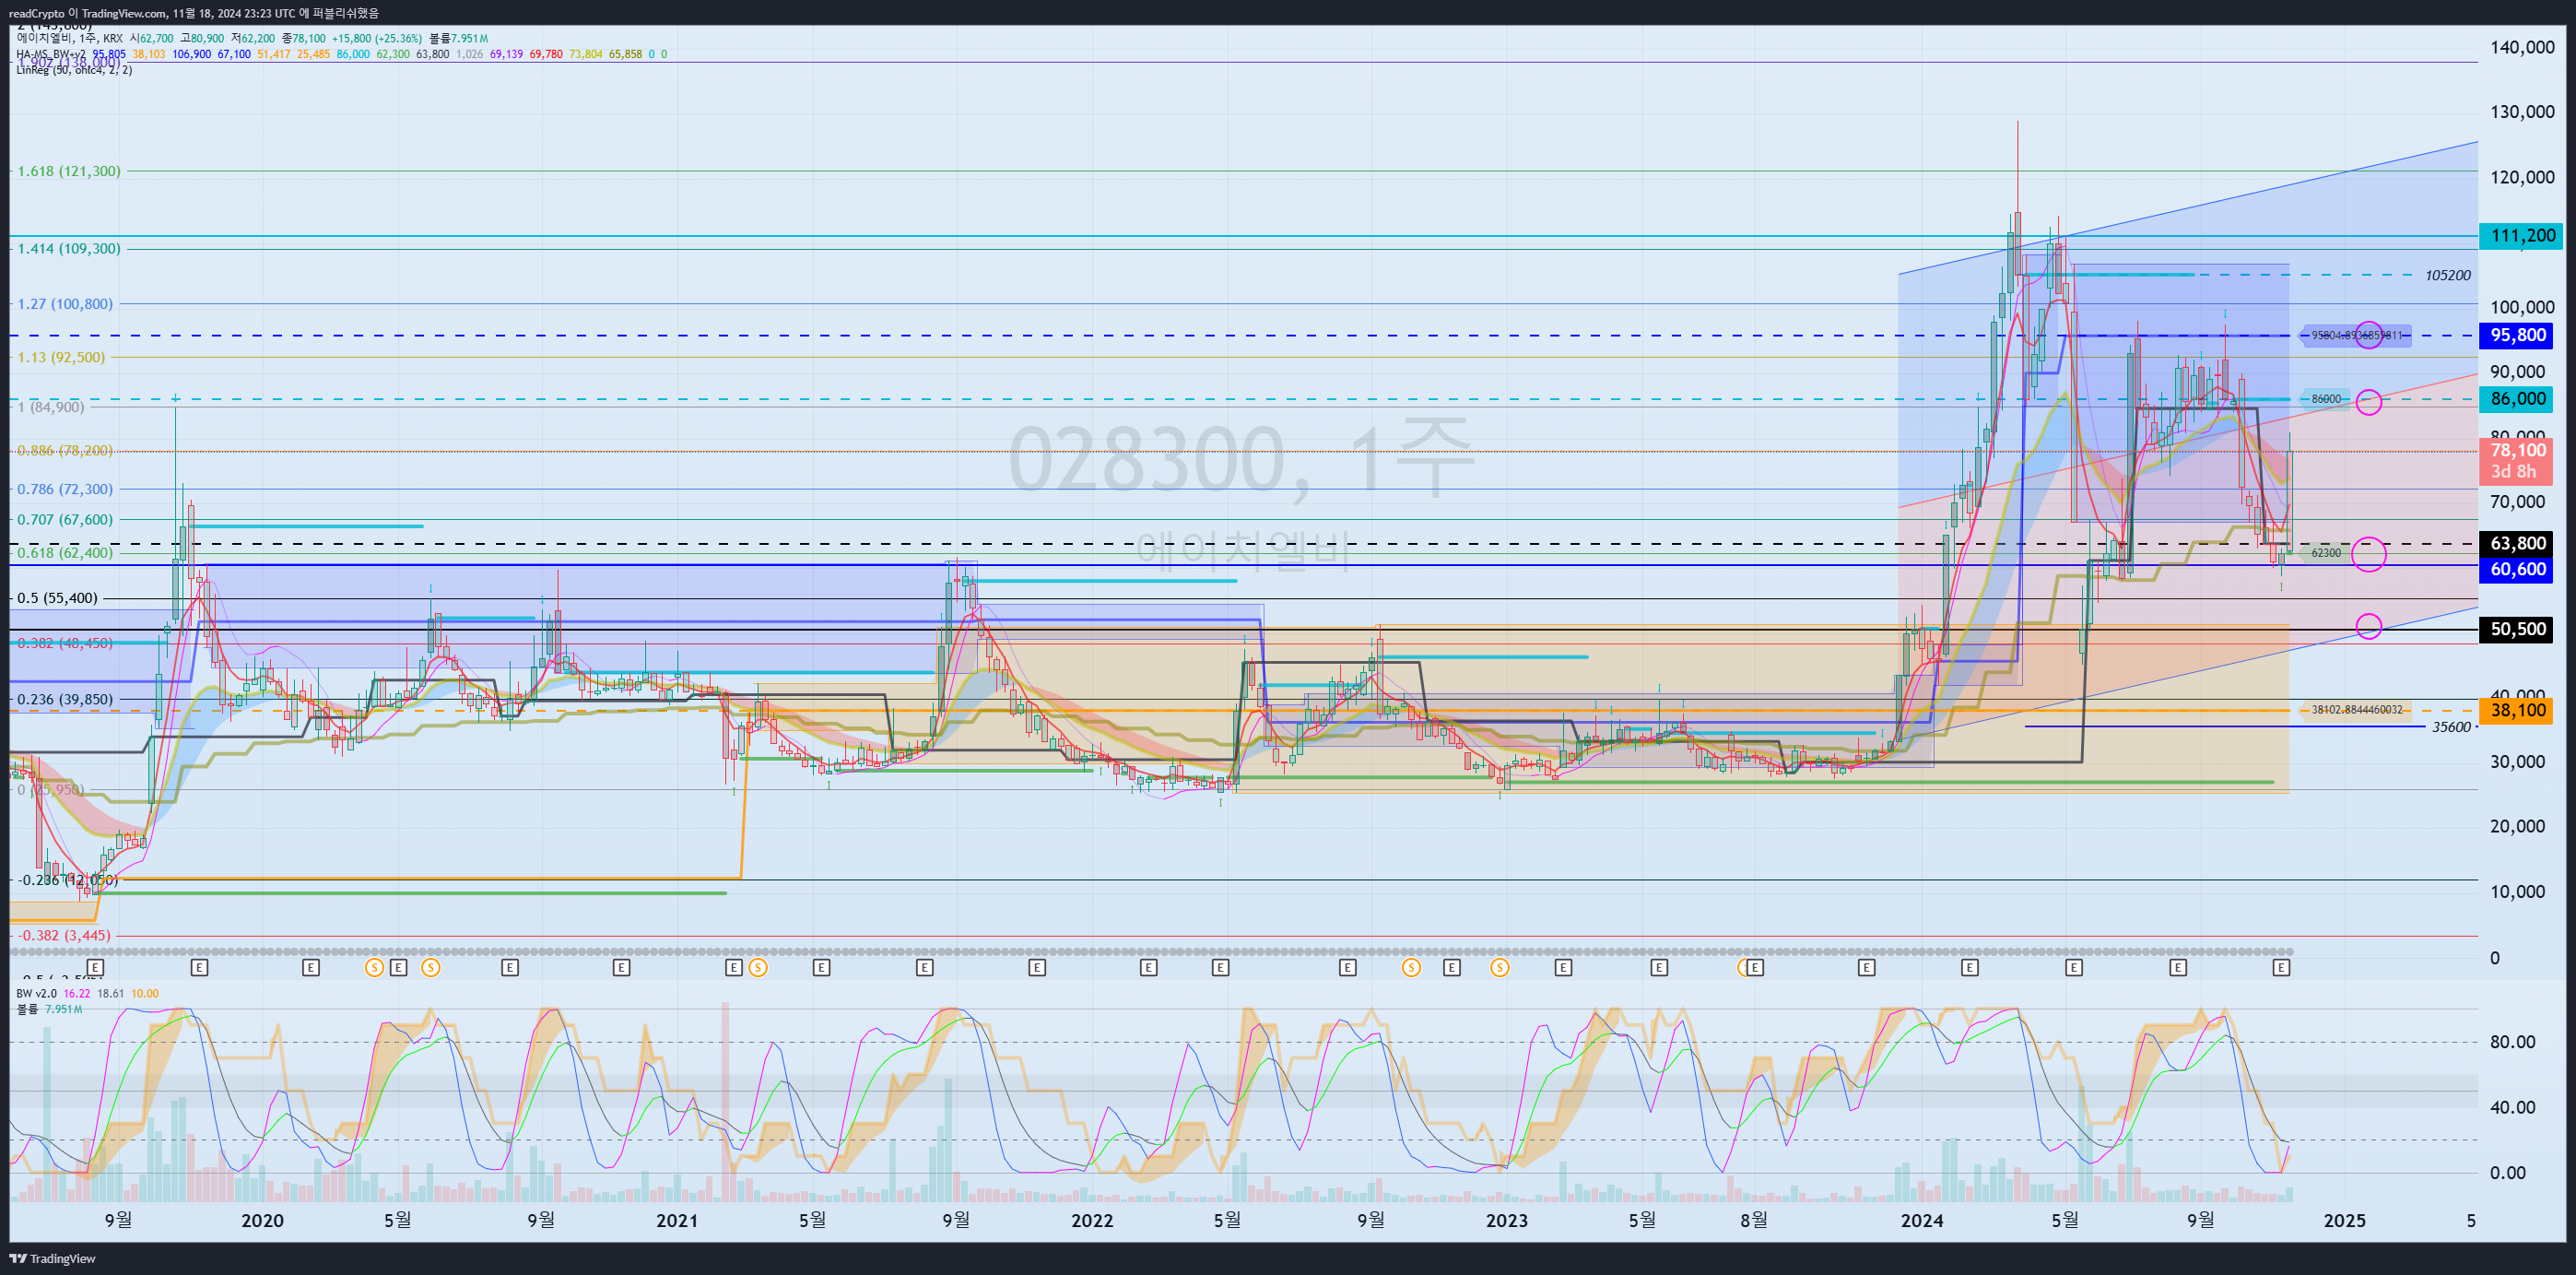The image size is (2576, 1275).
Task: Click the 2024 label on the time axis
Action: (1922, 1220)
